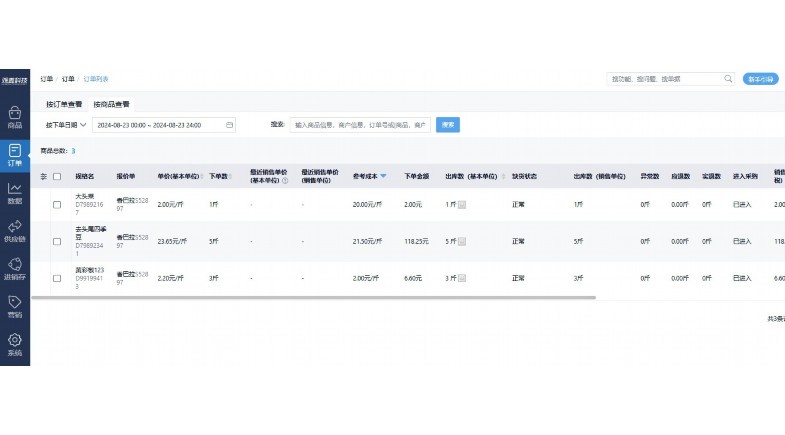The width and height of the screenshot is (785, 435).
Task: Click the table horizontal scrollbar
Action: (x=313, y=297)
